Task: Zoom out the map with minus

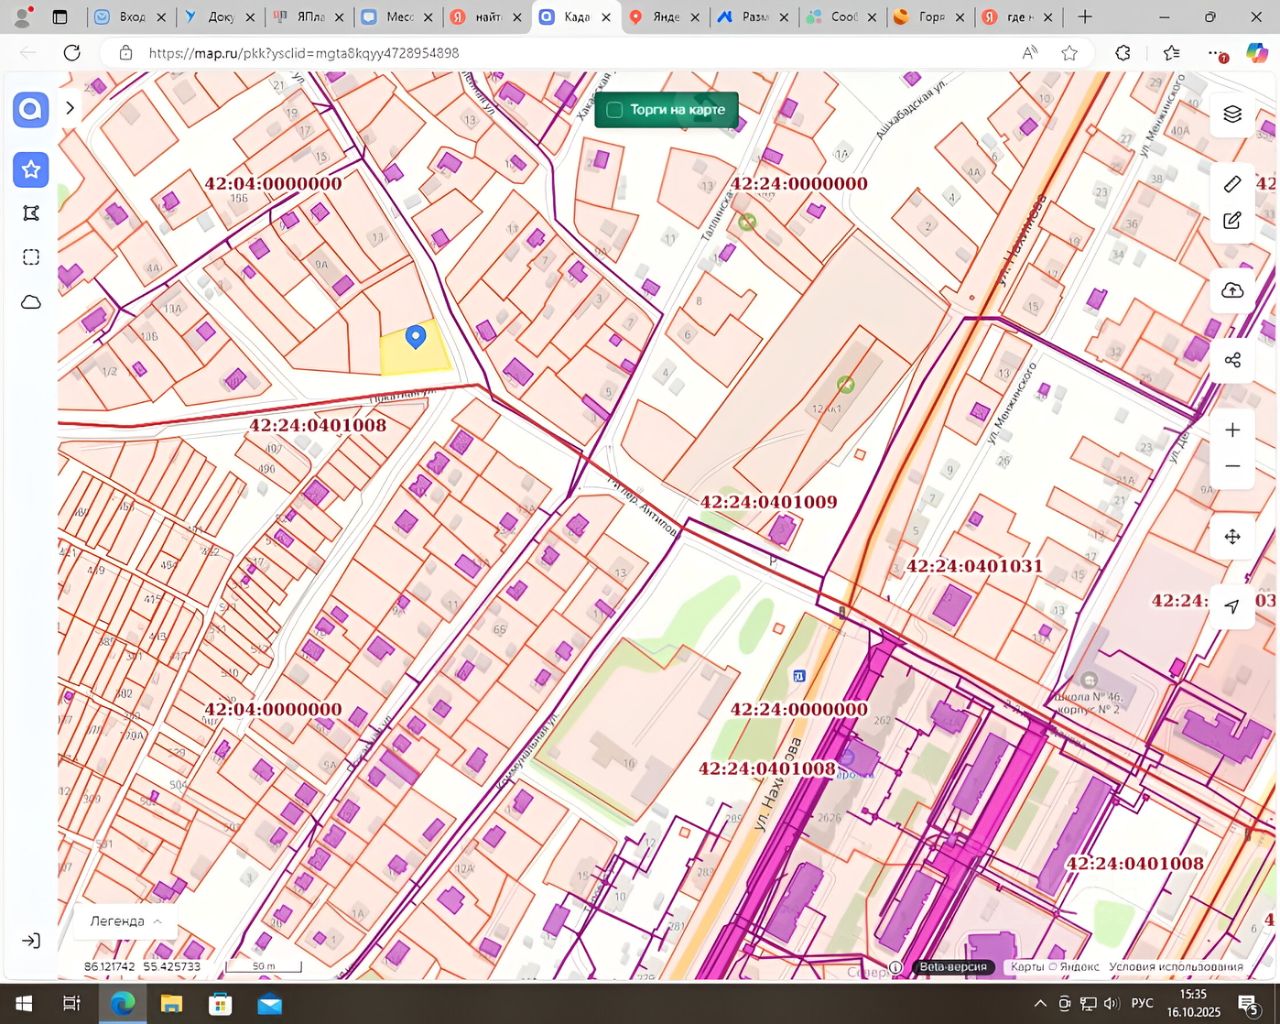Action: pos(1232,466)
